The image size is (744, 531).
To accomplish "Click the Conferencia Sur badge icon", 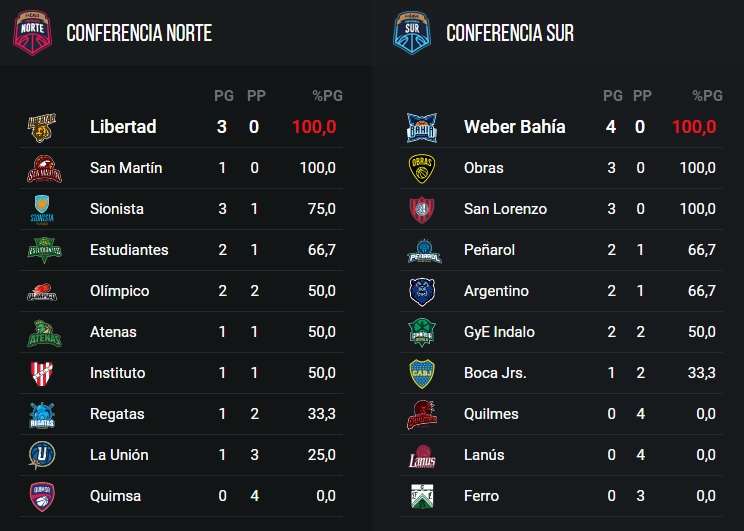I will click(411, 32).
